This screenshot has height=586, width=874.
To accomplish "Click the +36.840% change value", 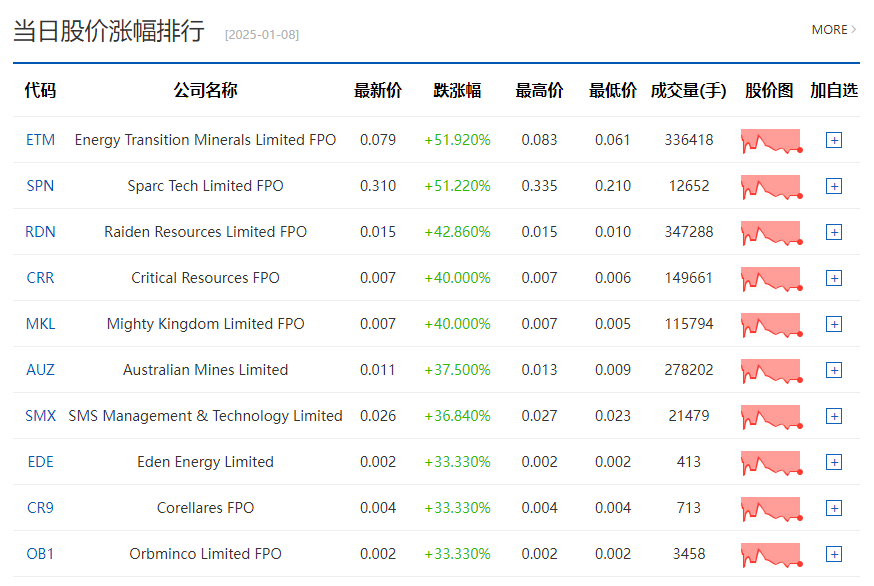I will (x=457, y=416).
